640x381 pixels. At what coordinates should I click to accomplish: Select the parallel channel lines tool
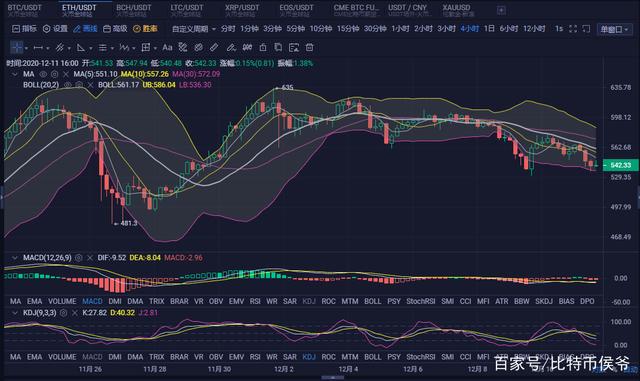coord(60,48)
